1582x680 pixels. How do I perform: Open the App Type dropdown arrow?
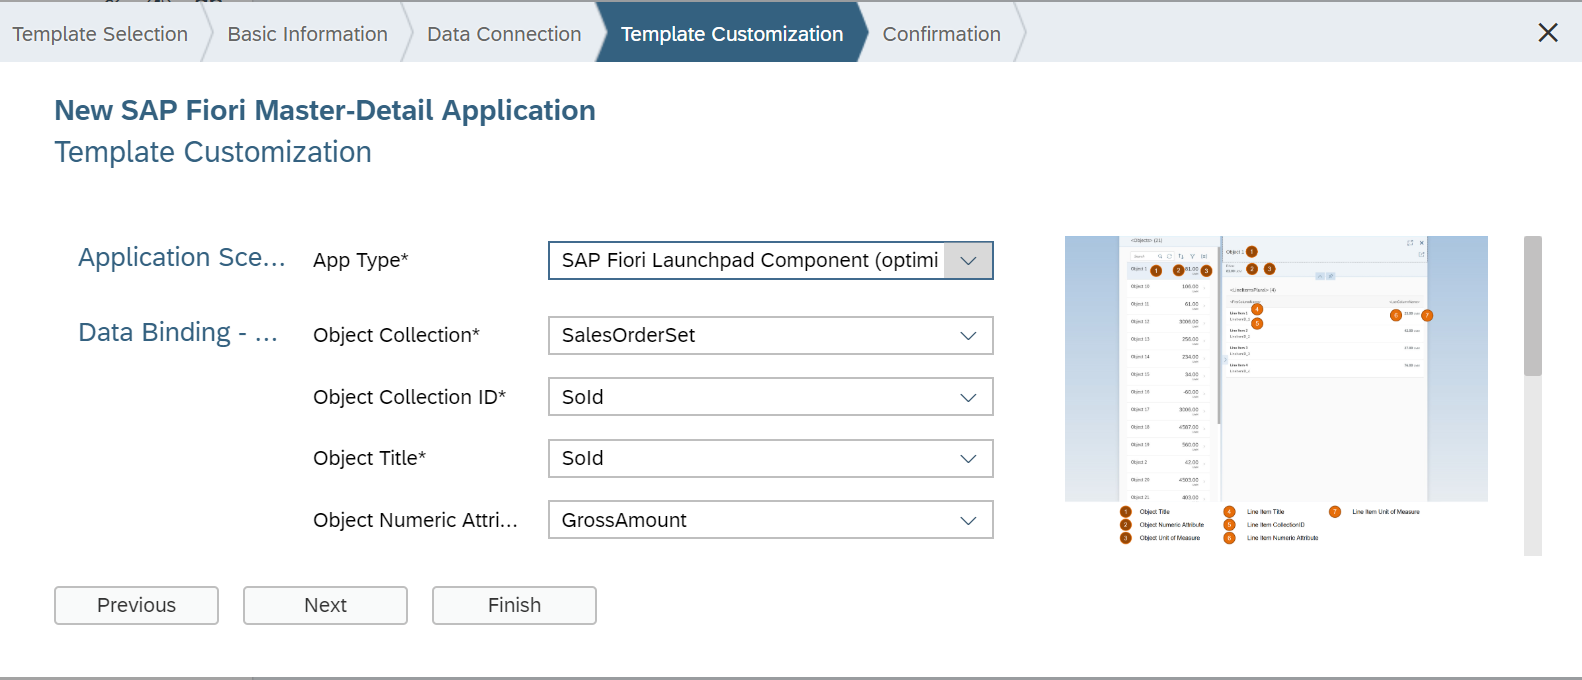(x=968, y=261)
